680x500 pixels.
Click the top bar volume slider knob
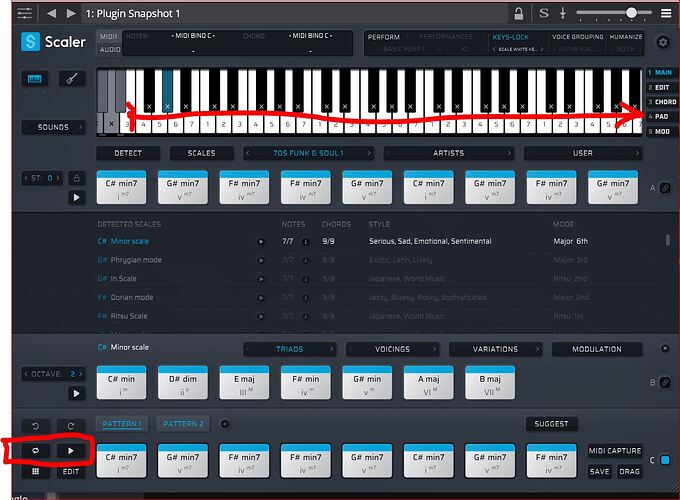tap(631, 13)
